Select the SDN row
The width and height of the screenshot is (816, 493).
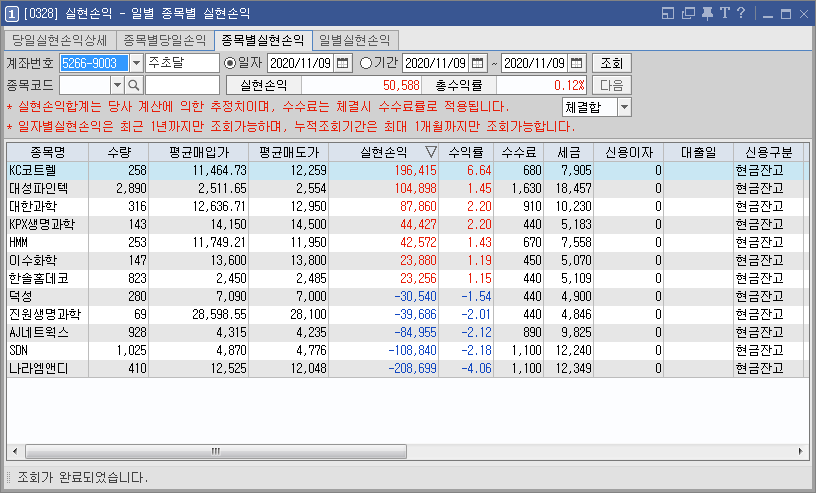pyautogui.click(x=408, y=350)
